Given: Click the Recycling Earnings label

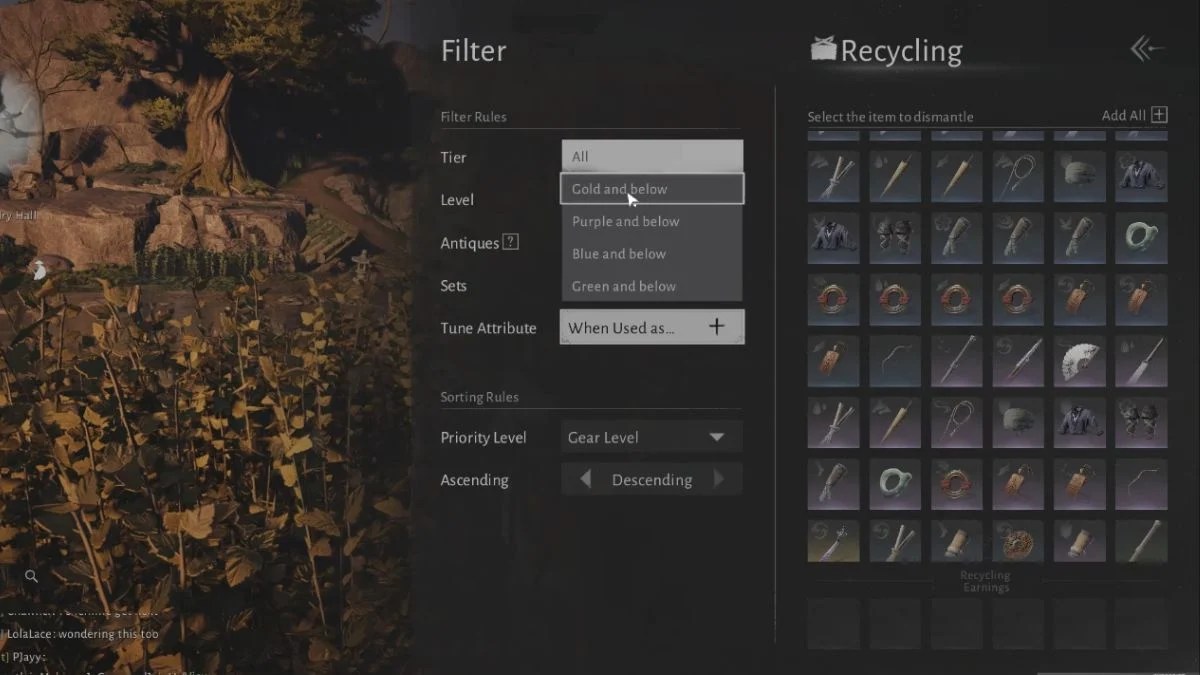Looking at the screenshot, I should [x=986, y=581].
